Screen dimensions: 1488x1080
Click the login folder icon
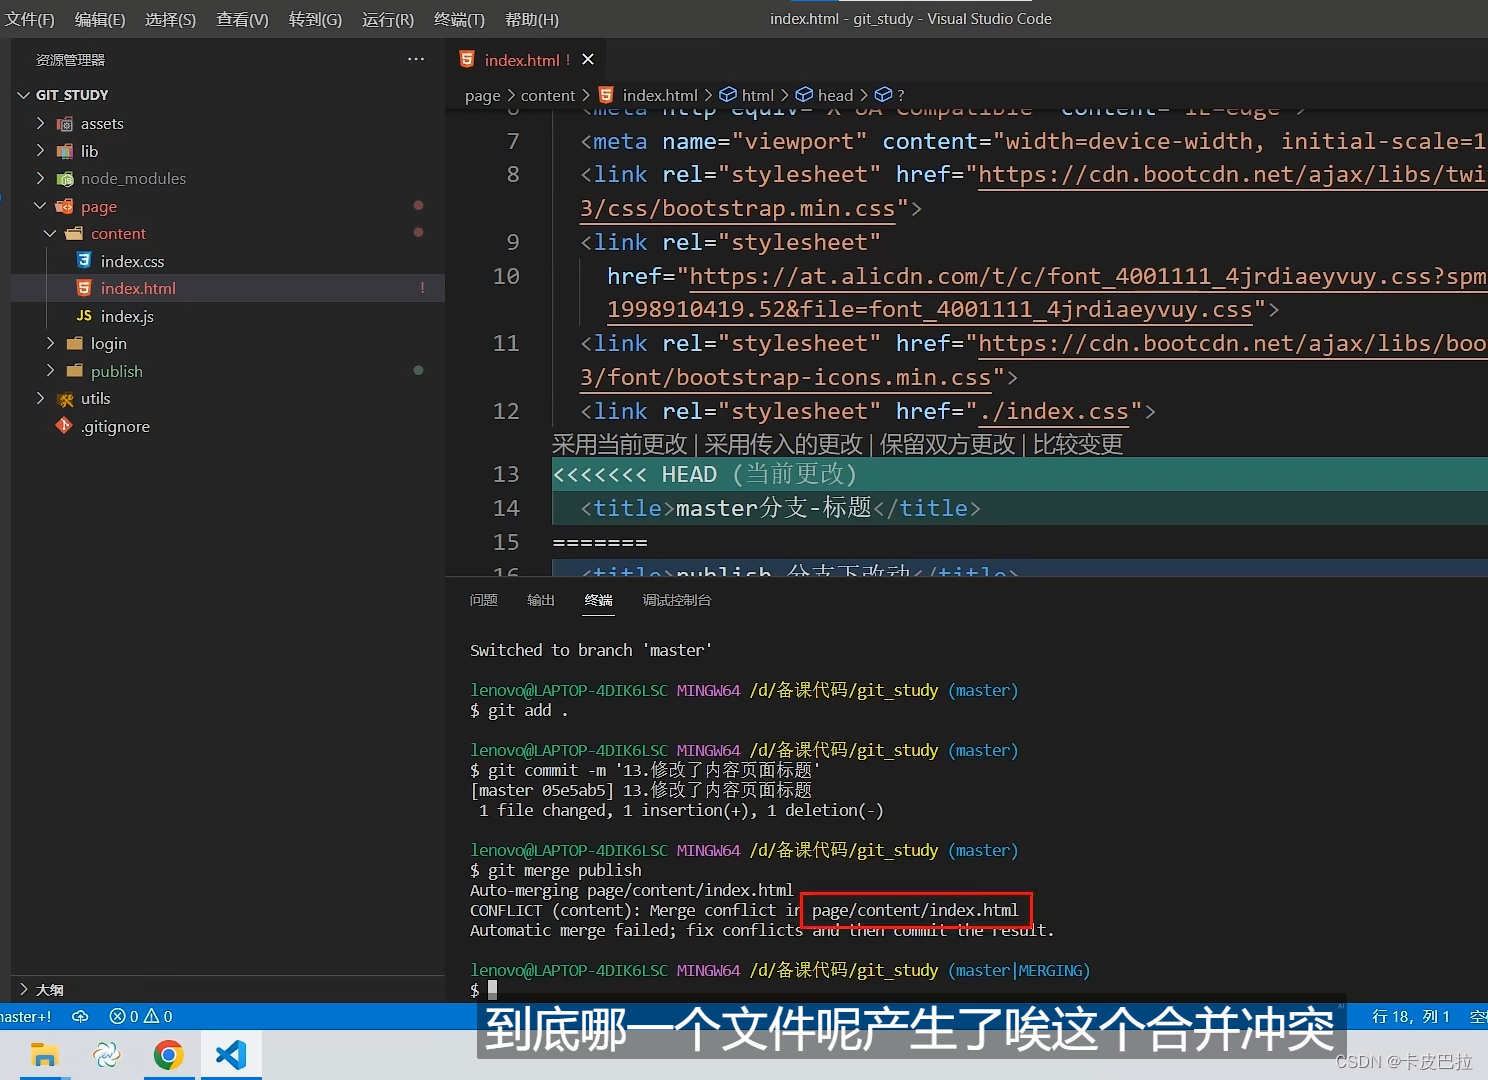pyautogui.click(x=74, y=343)
